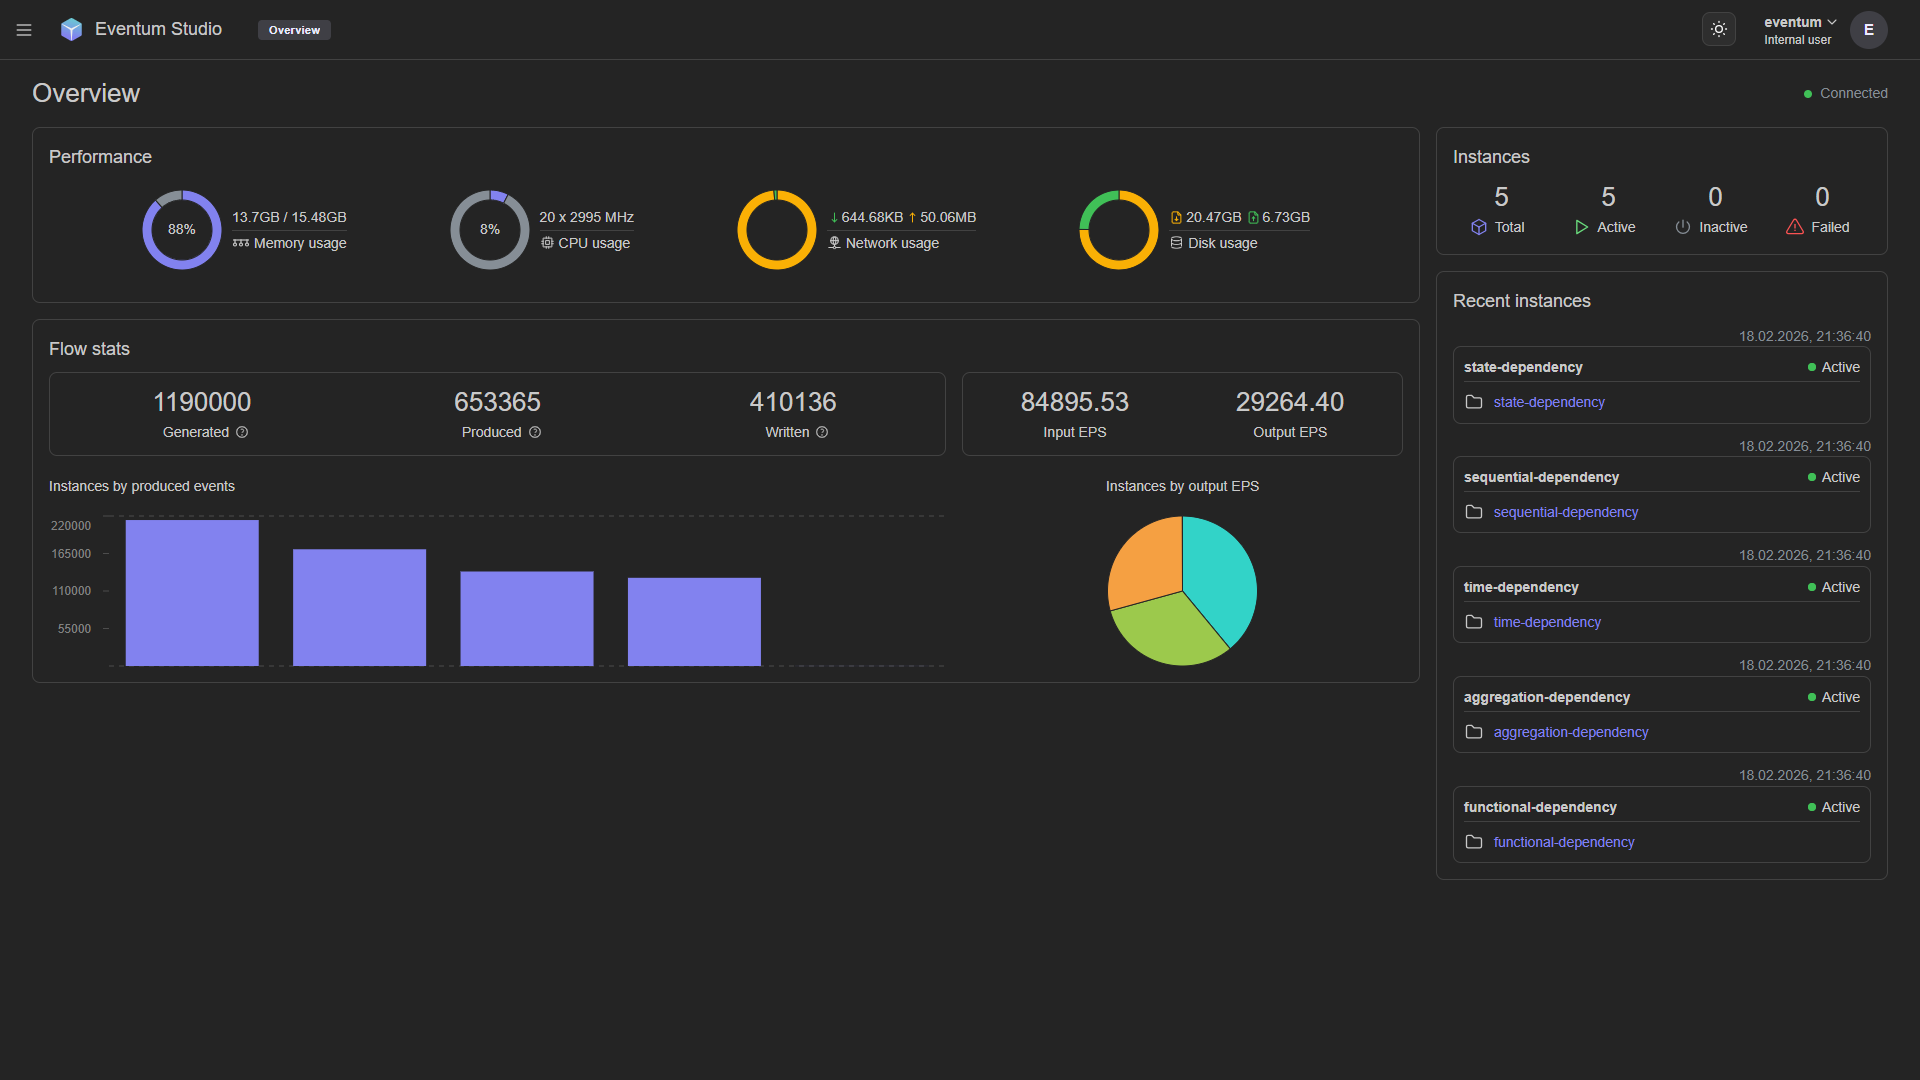Click the Active instances play icon
The height and width of the screenshot is (1080, 1920).
tap(1581, 228)
